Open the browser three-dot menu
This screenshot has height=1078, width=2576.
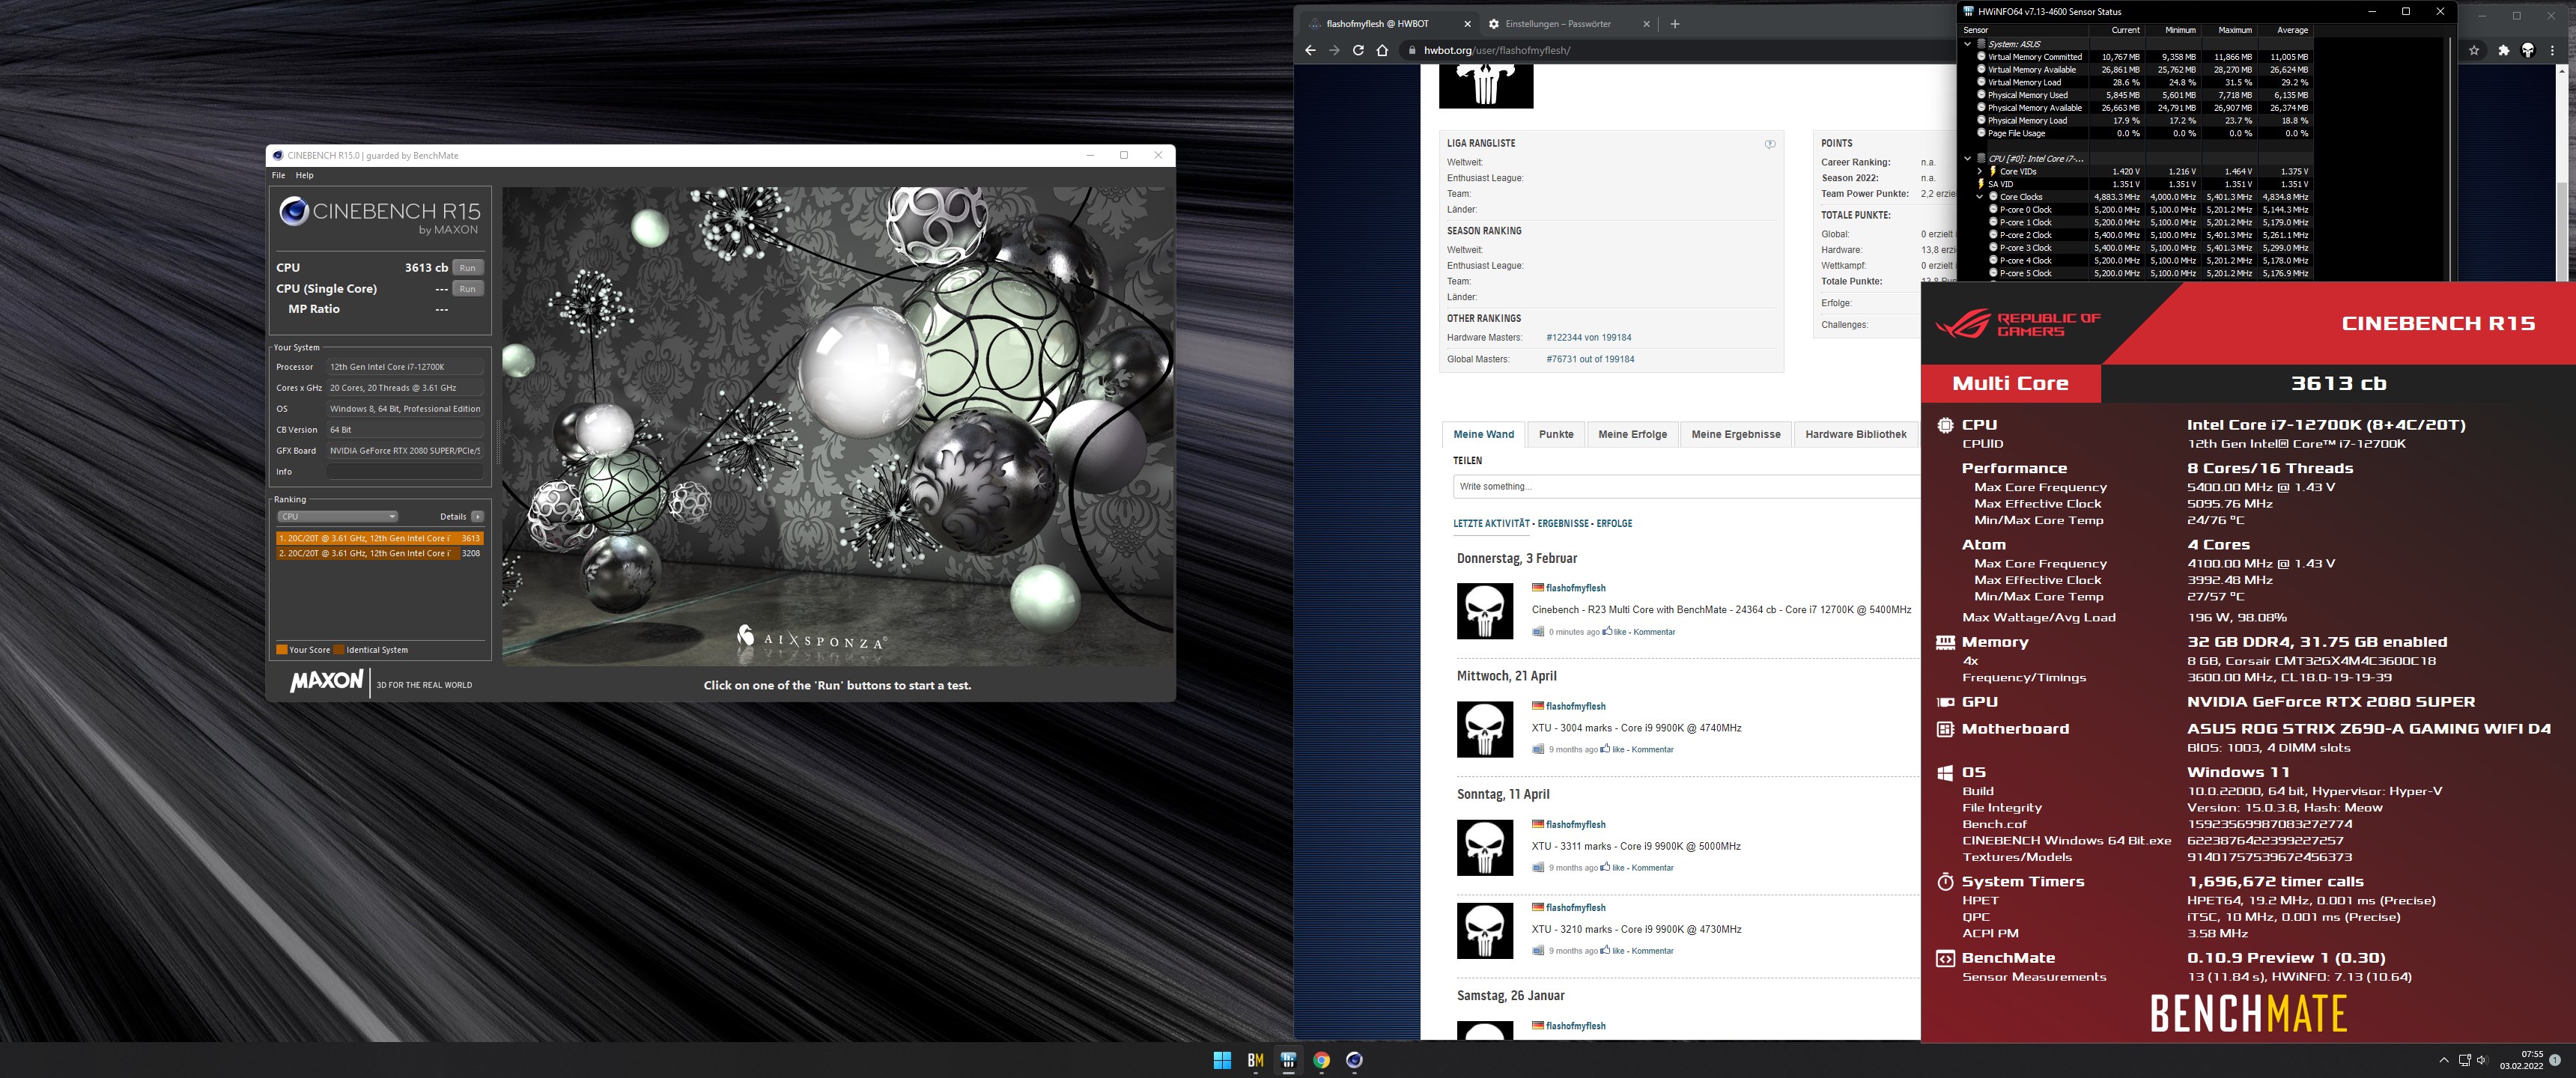[x=2552, y=50]
